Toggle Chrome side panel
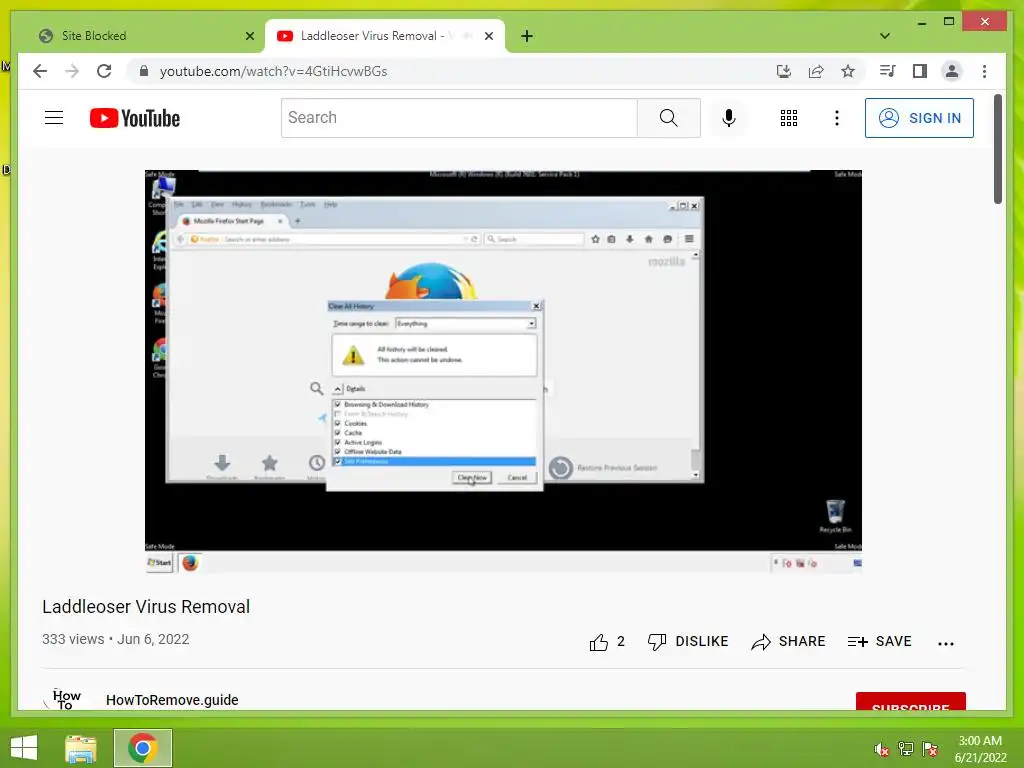 tap(920, 71)
